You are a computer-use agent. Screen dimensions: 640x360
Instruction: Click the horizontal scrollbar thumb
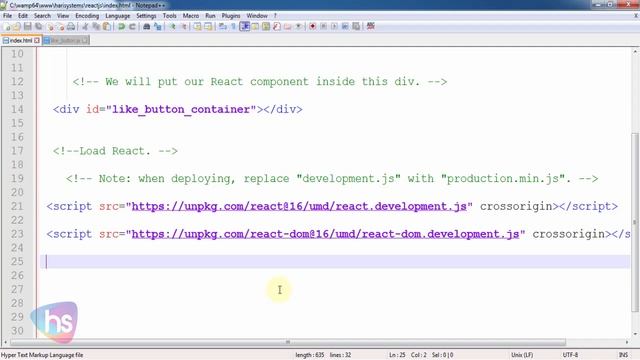click(x=288, y=342)
